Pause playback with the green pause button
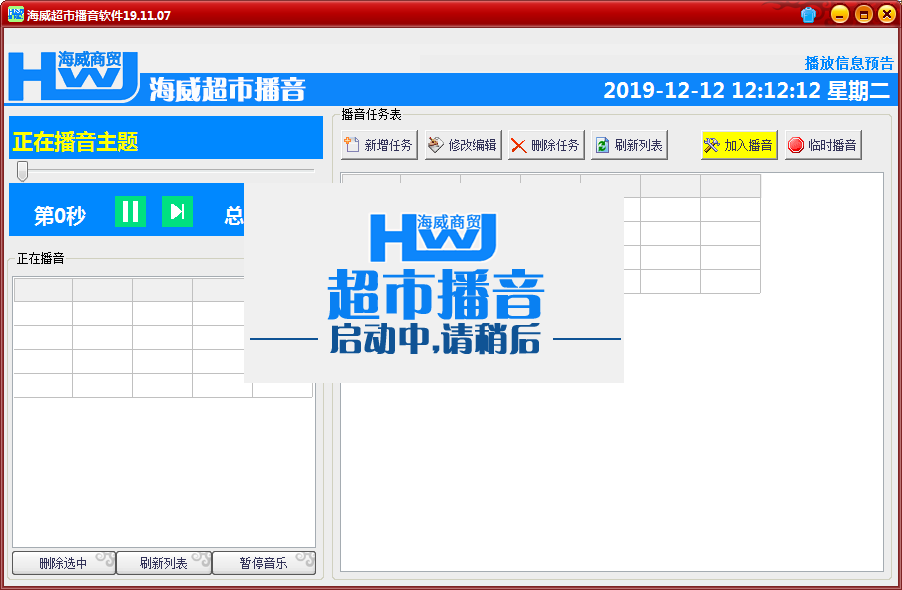Screen dimensions: 902x590 click(130, 212)
